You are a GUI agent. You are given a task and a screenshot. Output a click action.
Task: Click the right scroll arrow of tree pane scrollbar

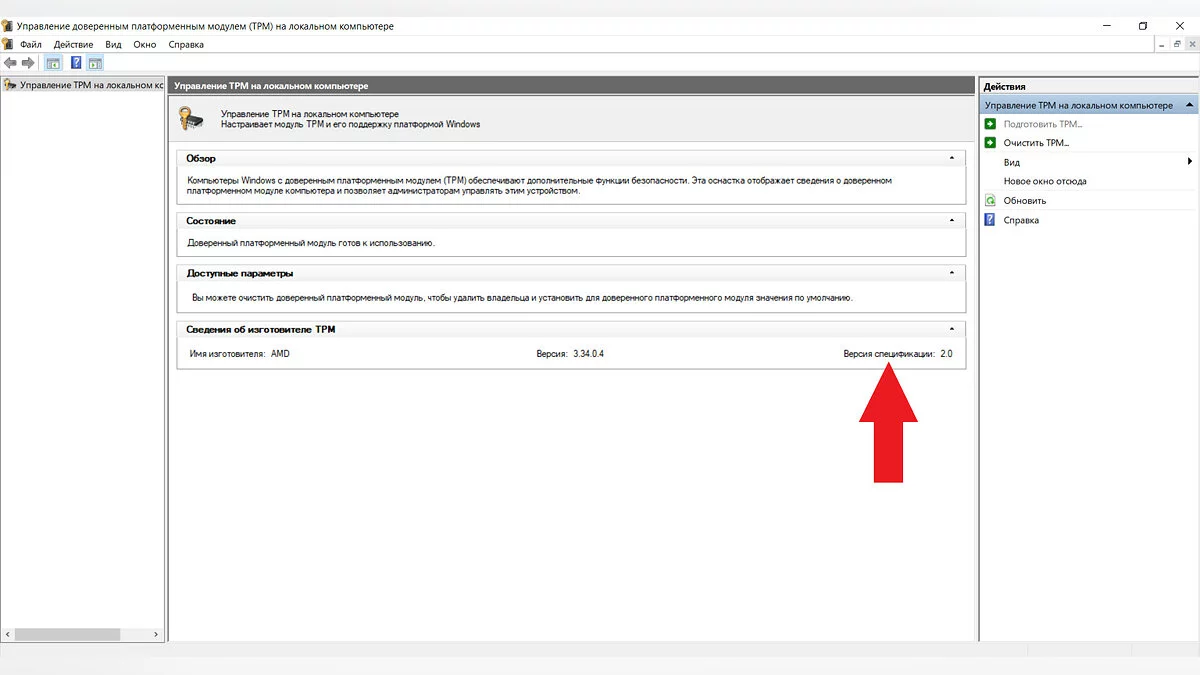tap(155, 634)
